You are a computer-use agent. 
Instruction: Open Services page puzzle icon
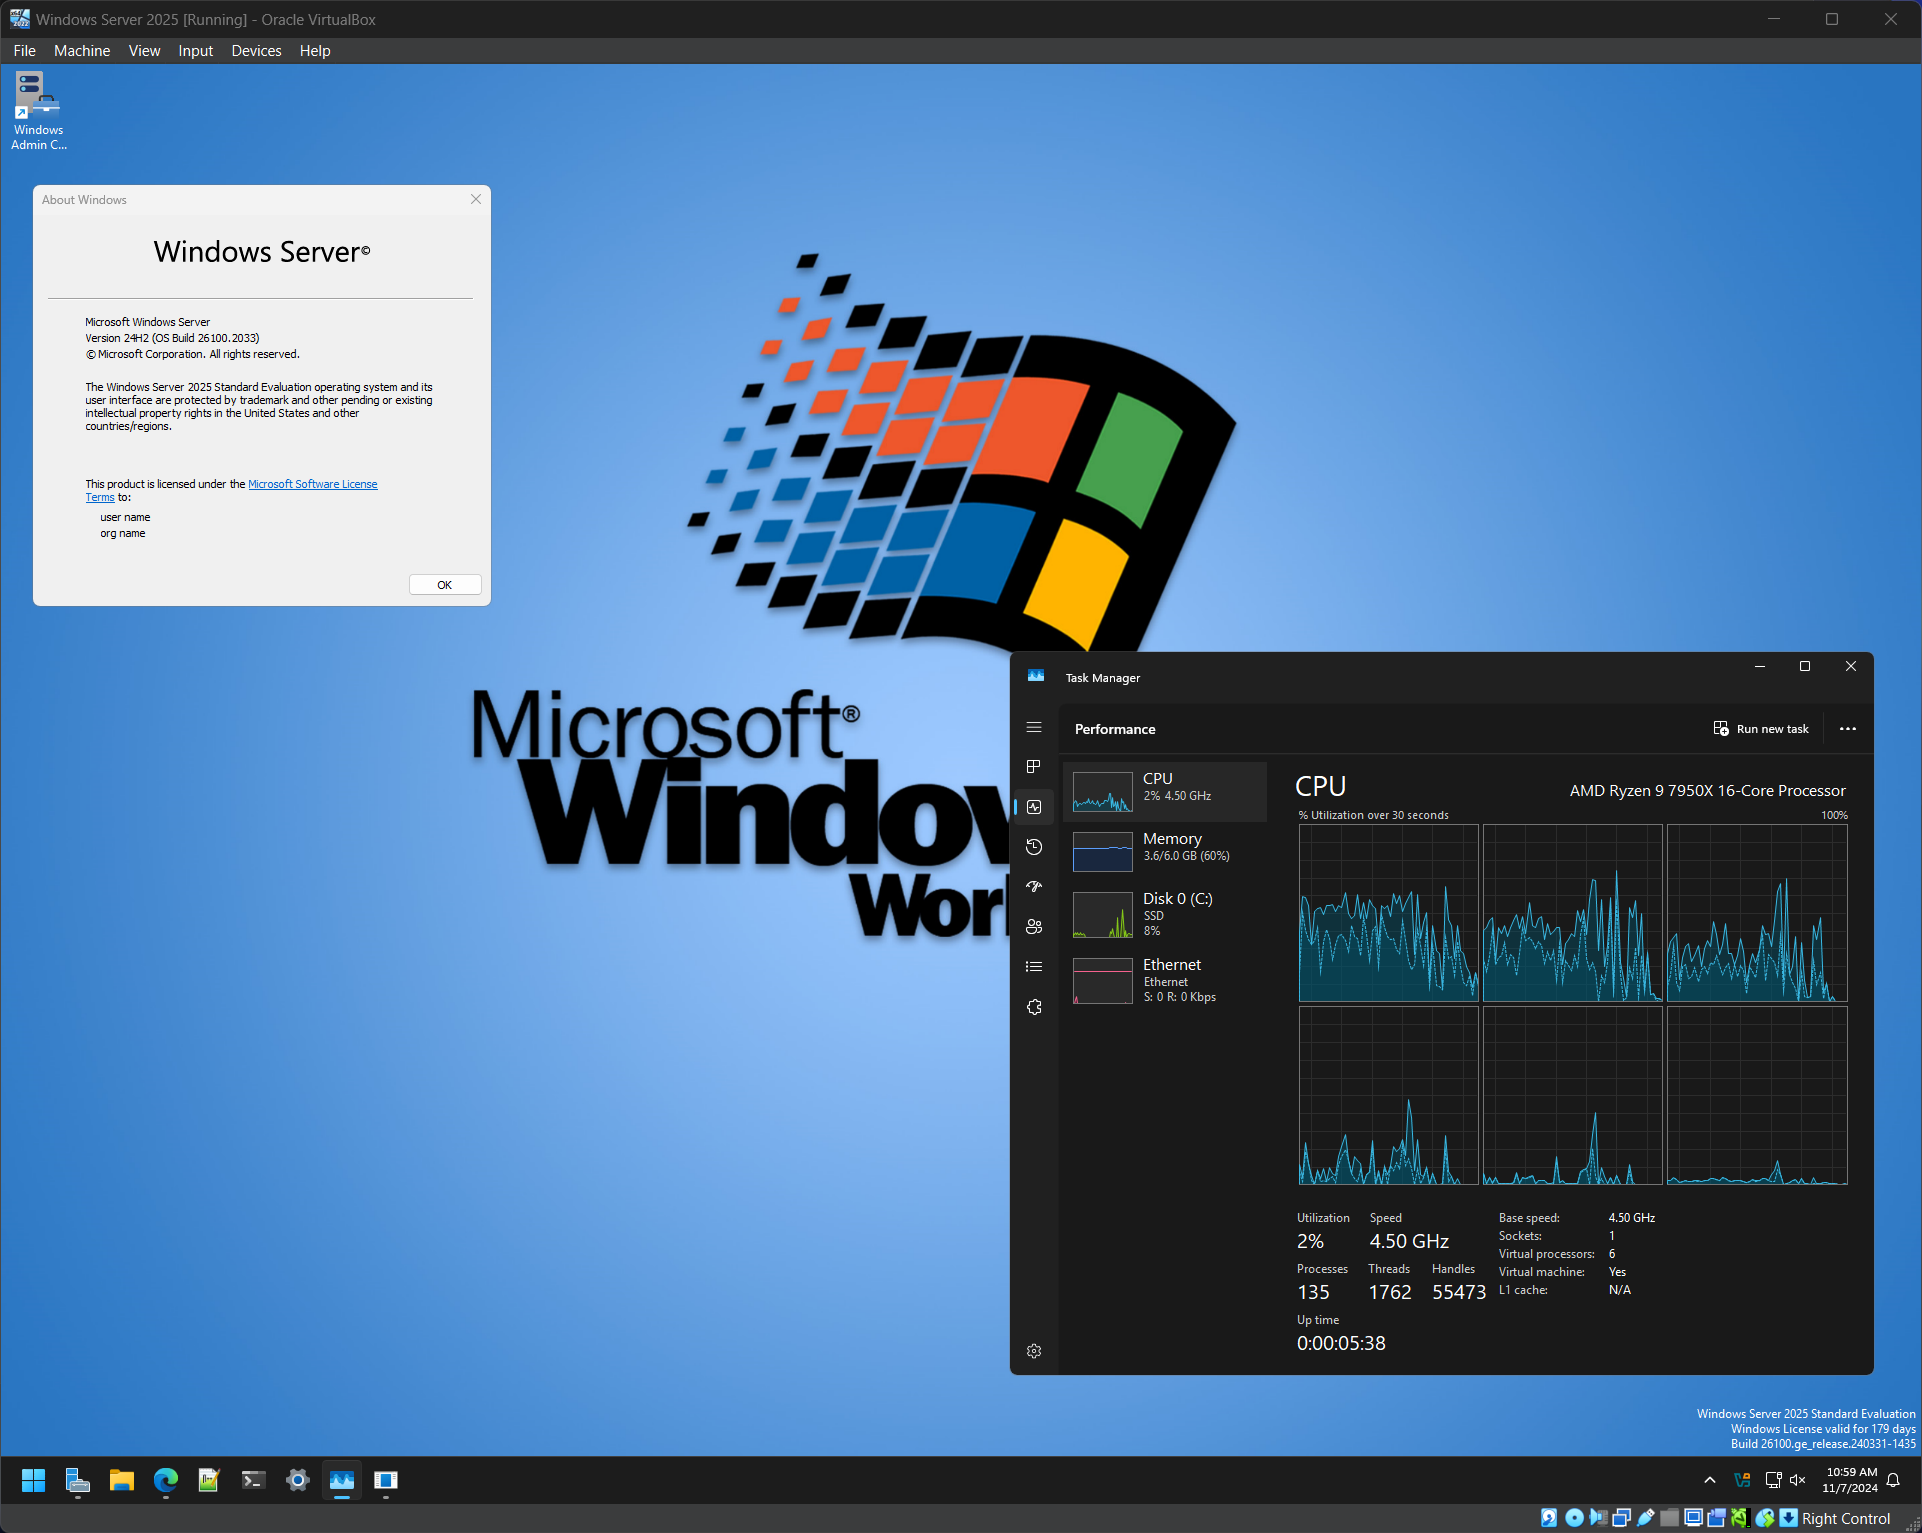click(x=1034, y=1007)
